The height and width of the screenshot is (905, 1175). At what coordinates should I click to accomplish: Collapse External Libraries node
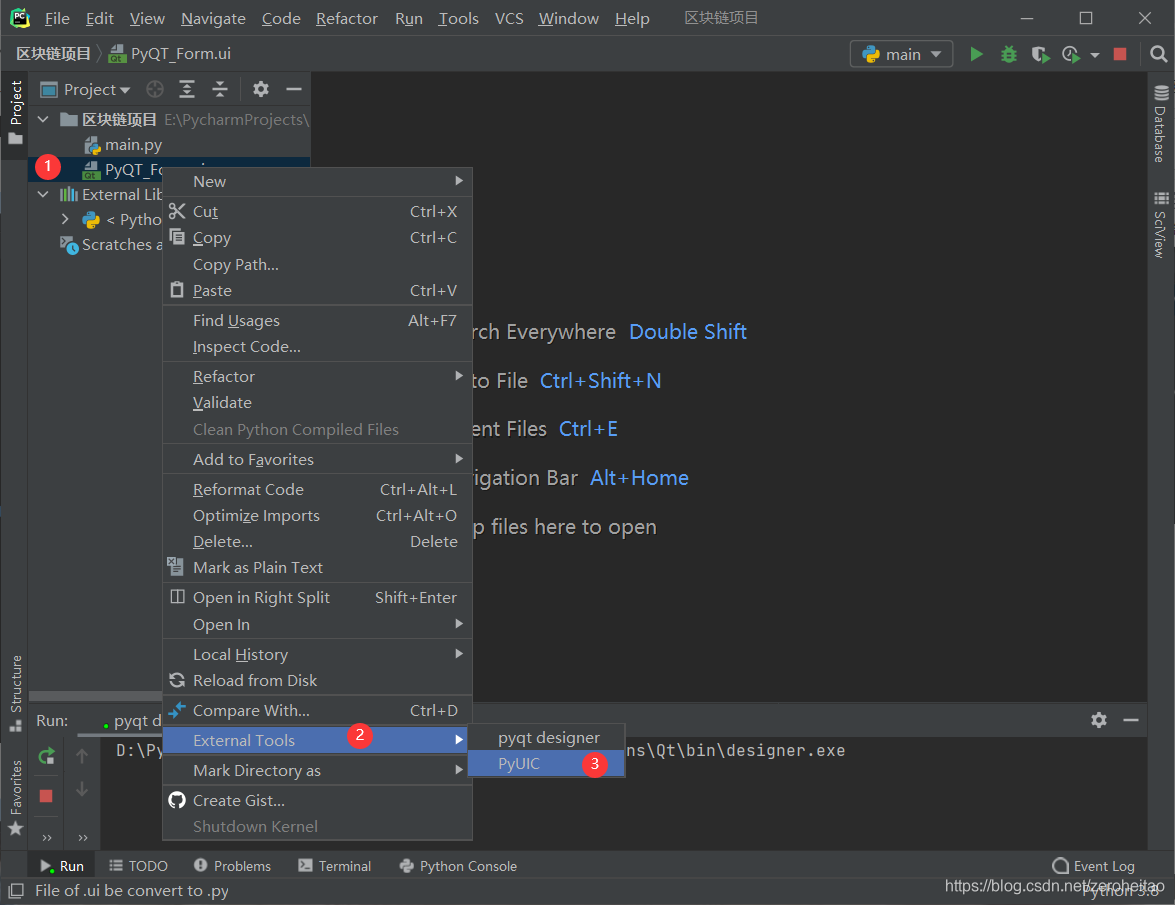pyautogui.click(x=43, y=195)
